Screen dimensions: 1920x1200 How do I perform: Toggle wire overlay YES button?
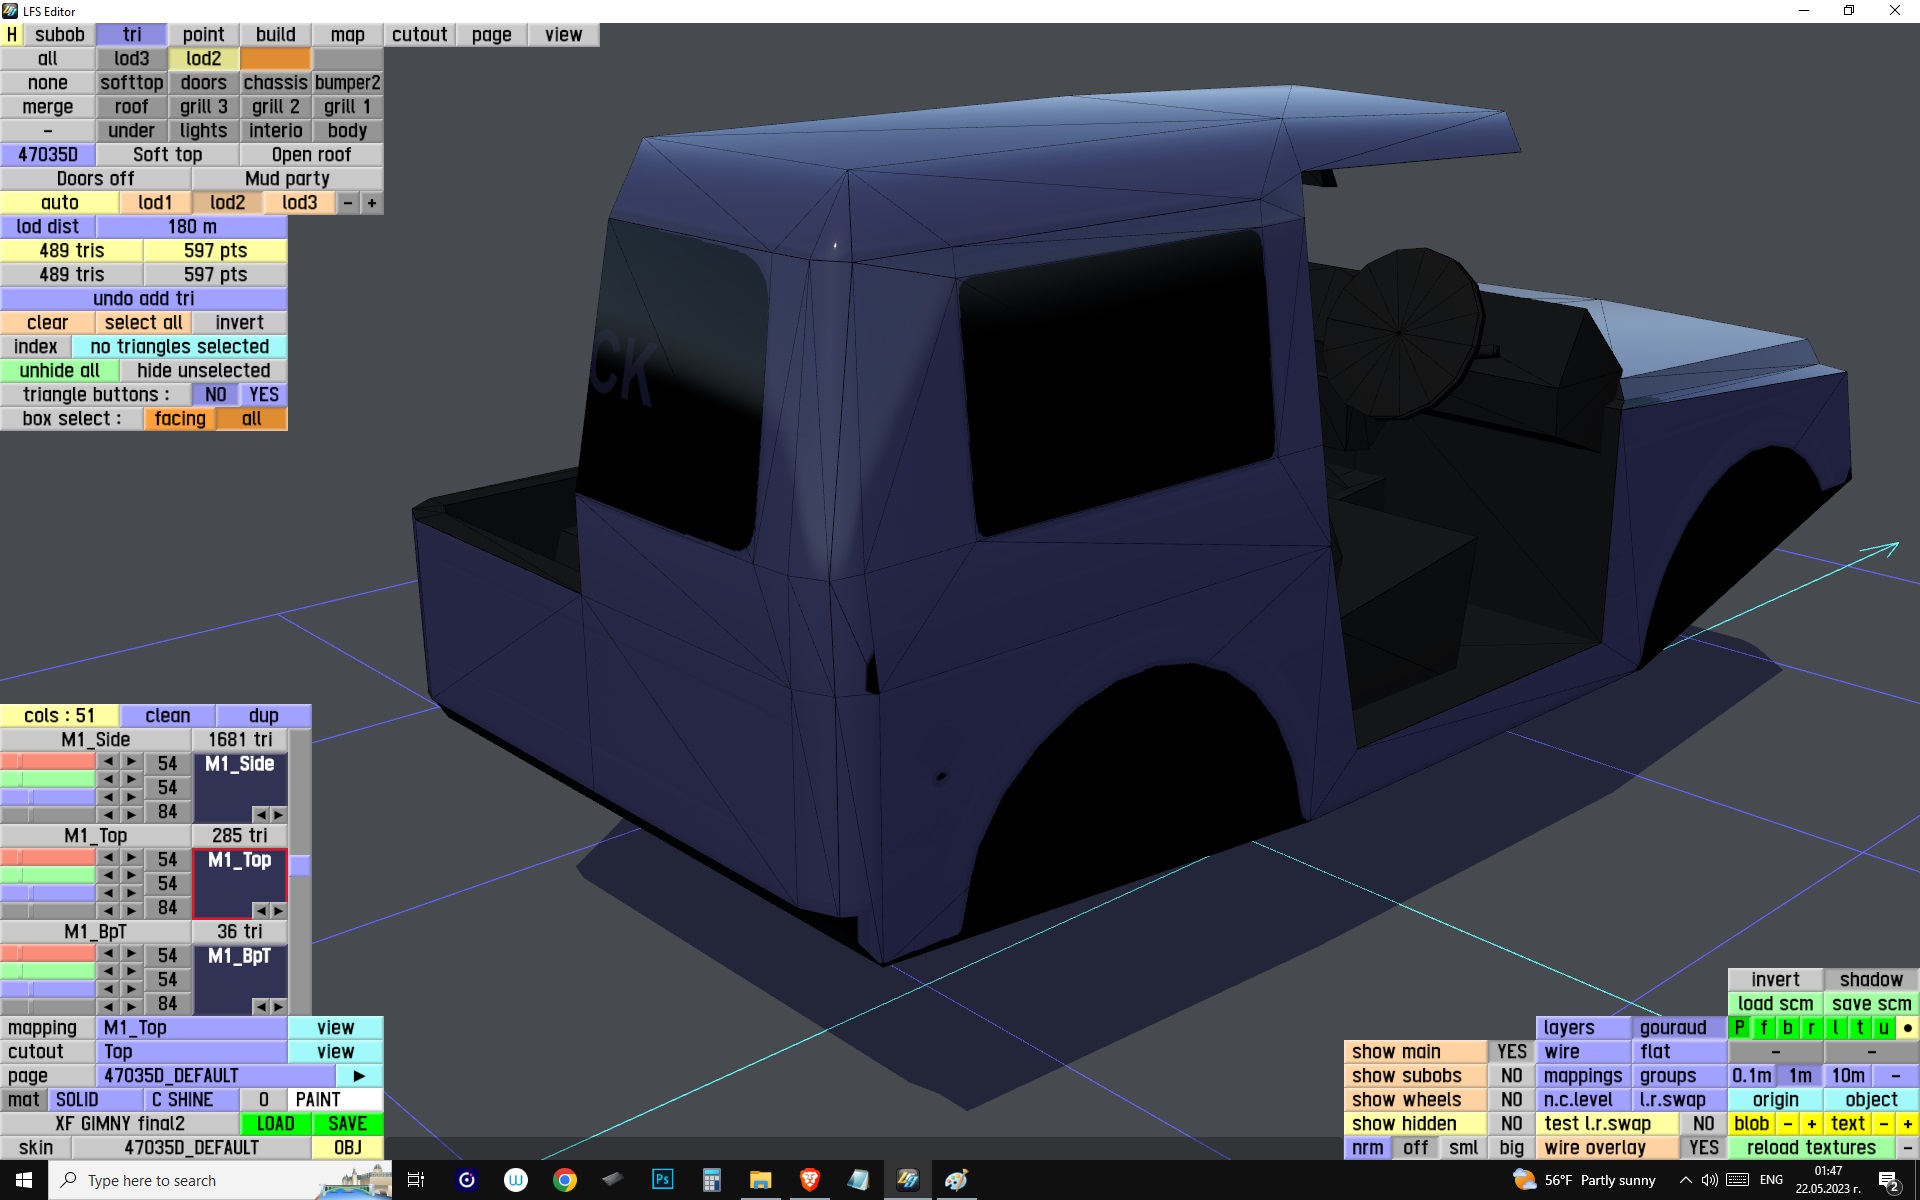[1703, 1148]
